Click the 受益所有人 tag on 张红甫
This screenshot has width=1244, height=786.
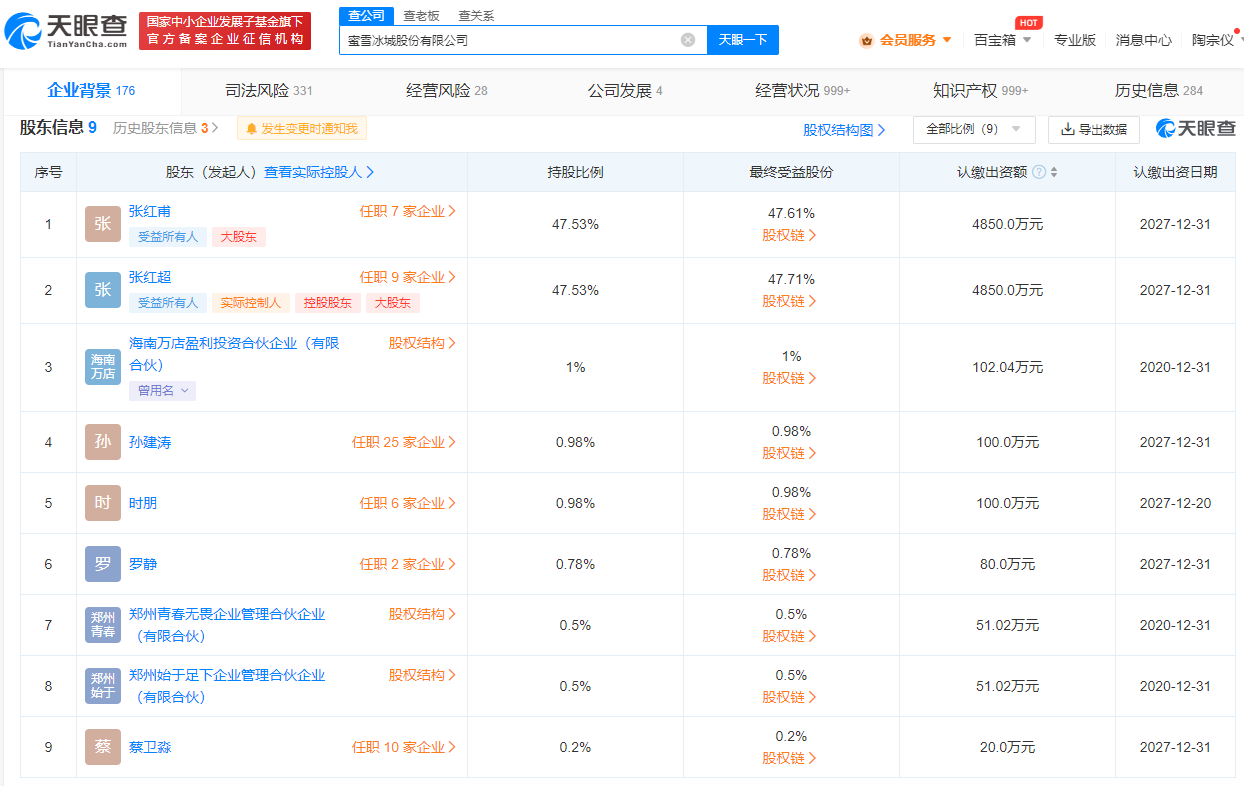(x=168, y=237)
